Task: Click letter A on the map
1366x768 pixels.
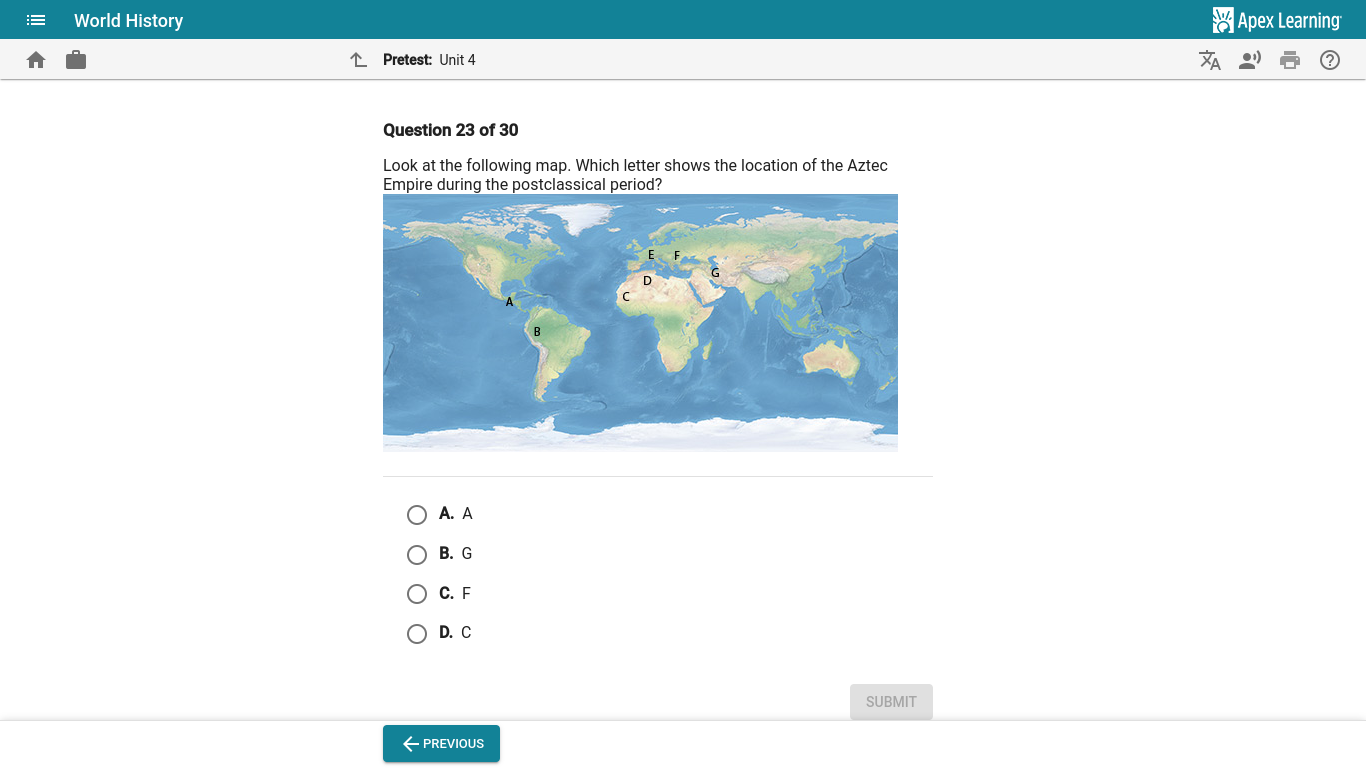Action: click(x=509, y=300)
